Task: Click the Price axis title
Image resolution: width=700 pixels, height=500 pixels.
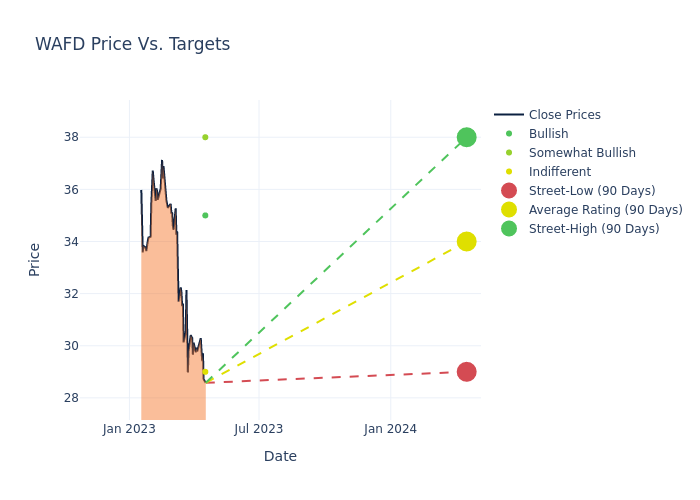Action: pos(35,259)
